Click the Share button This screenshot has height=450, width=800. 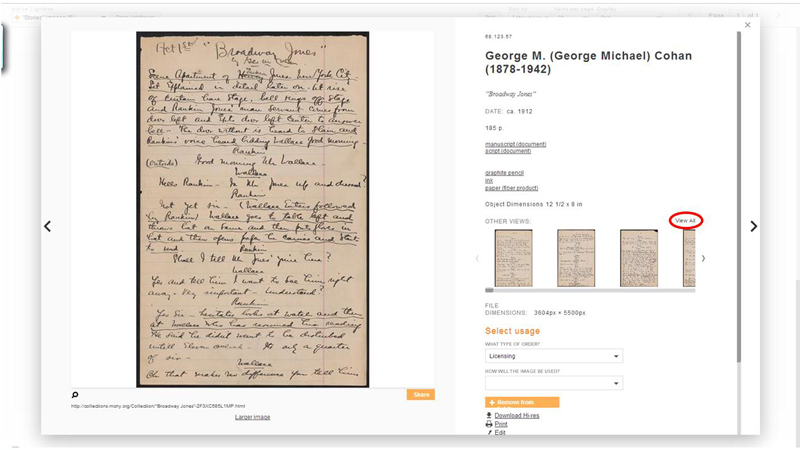click(421, 394)
